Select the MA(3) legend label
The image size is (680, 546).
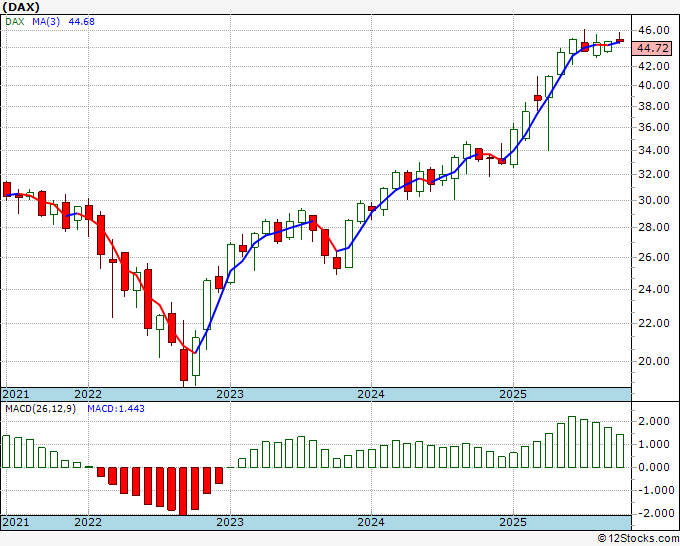[46, 22]
